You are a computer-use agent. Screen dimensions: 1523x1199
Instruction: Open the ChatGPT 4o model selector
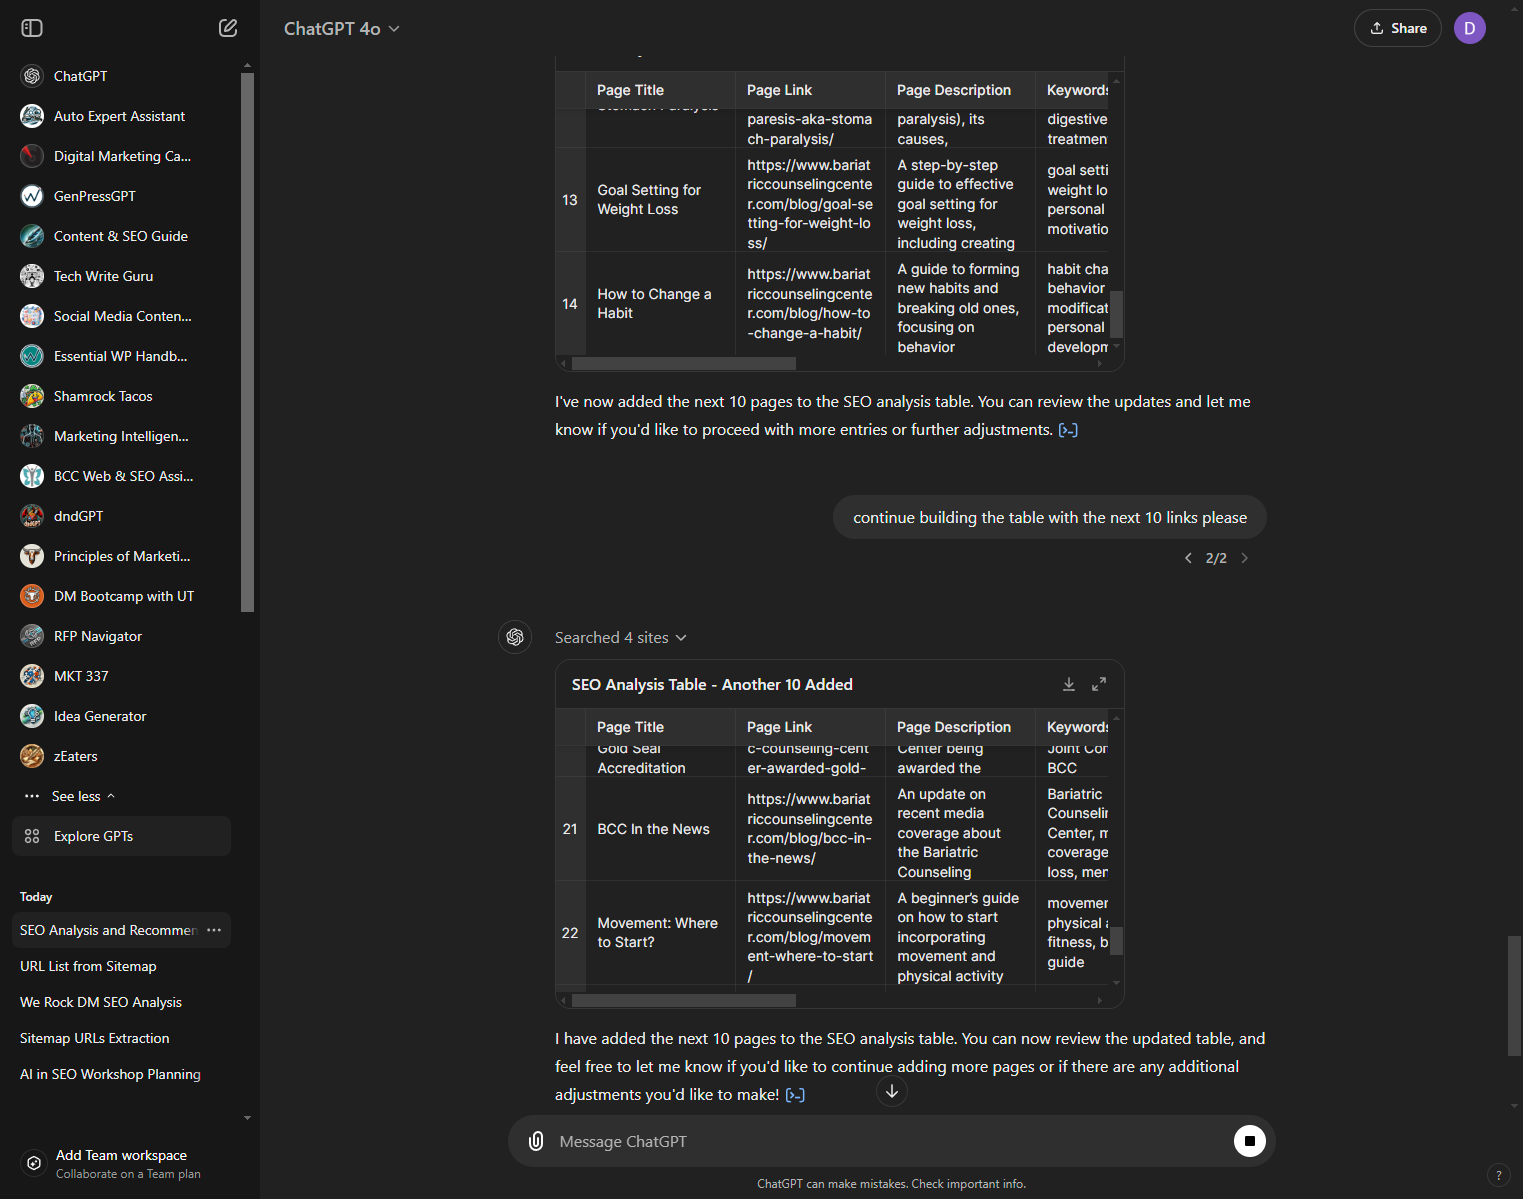[342, 29]
